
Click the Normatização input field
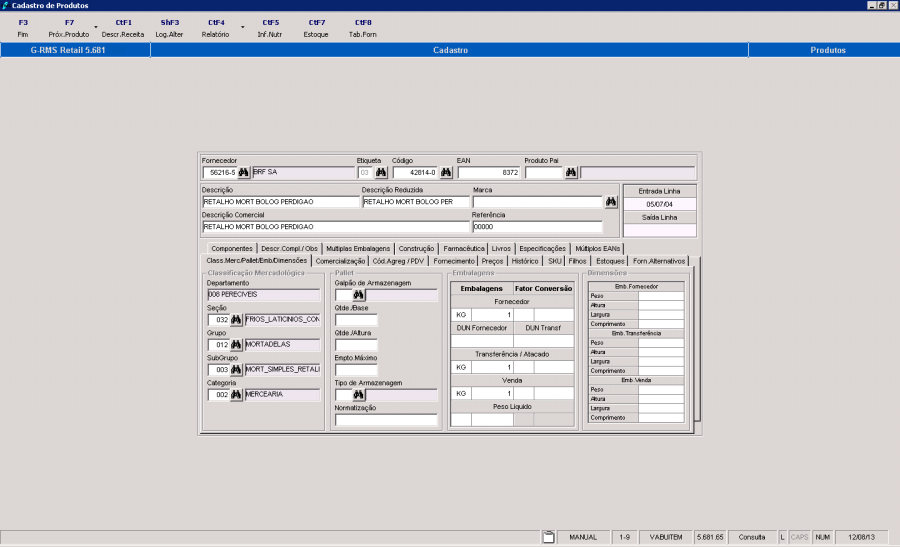coord(386,420)
